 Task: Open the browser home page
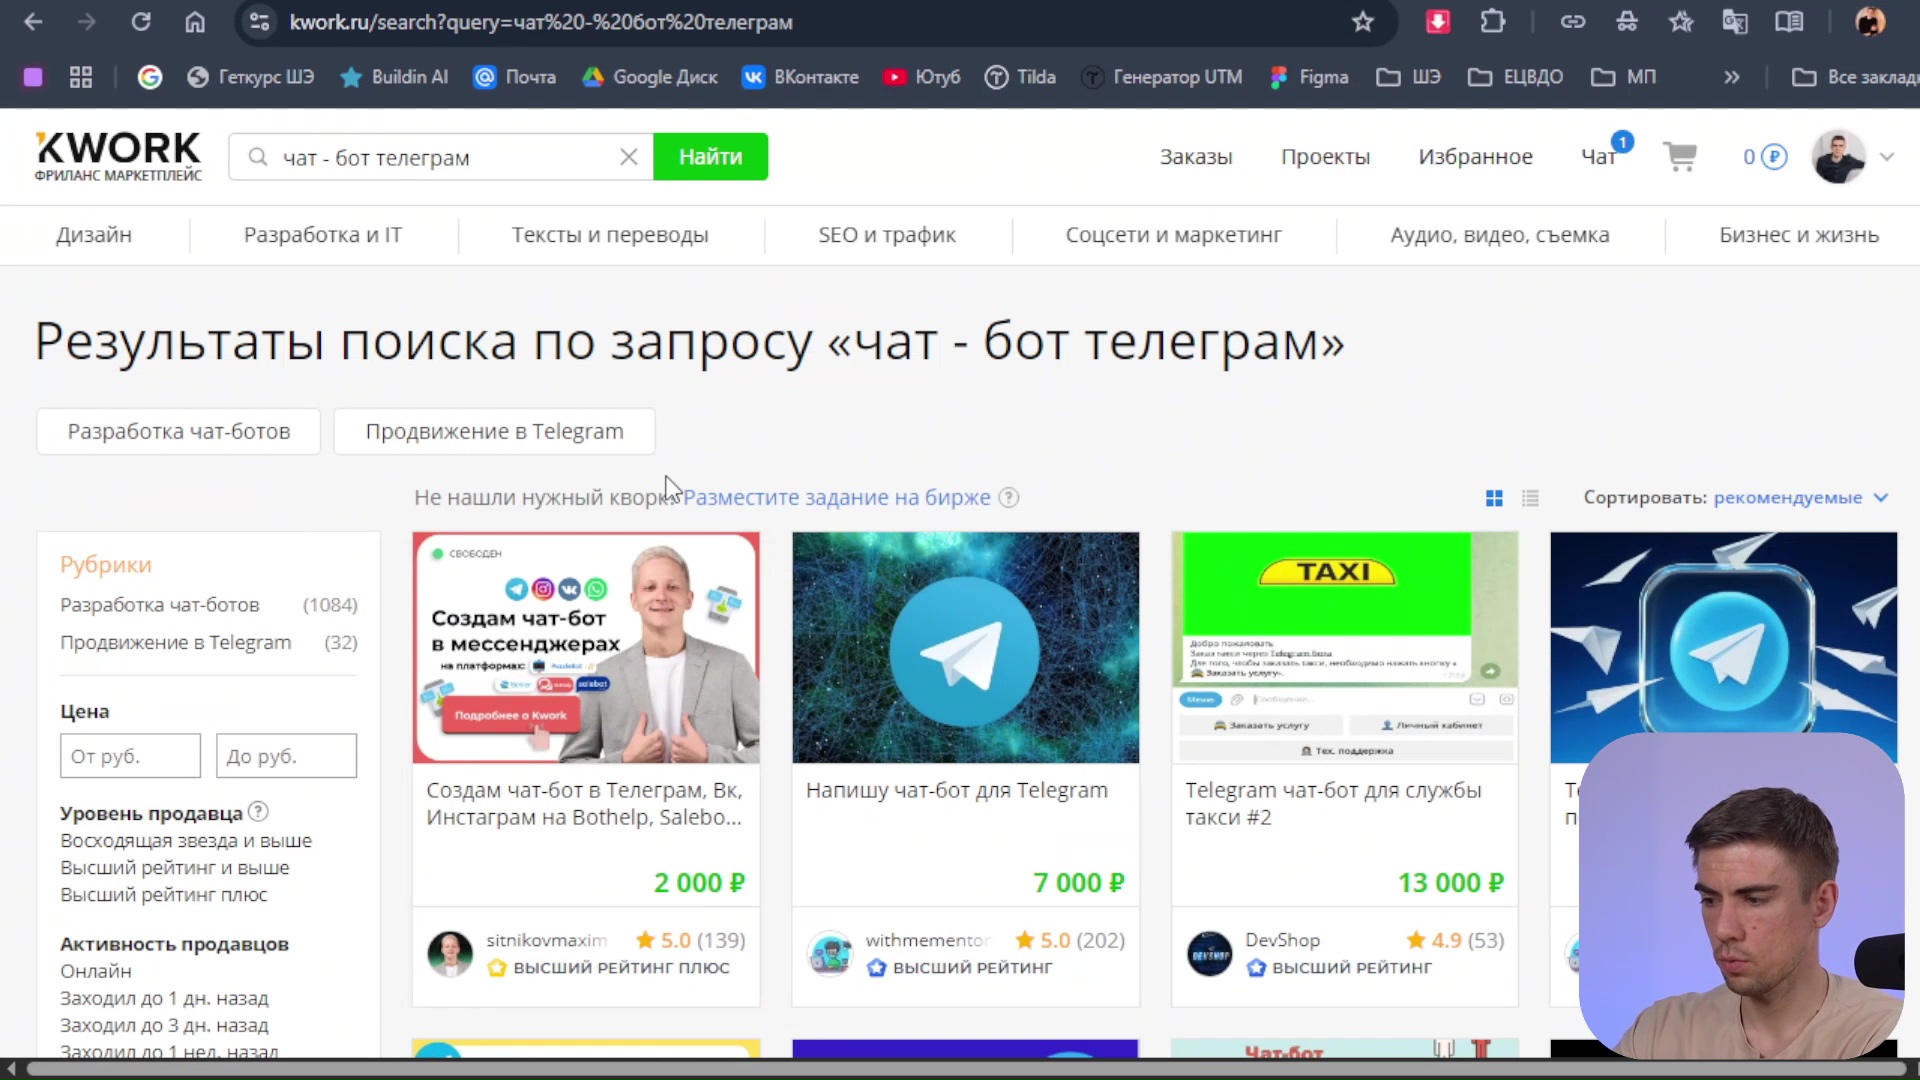click(x=195, y=22)
